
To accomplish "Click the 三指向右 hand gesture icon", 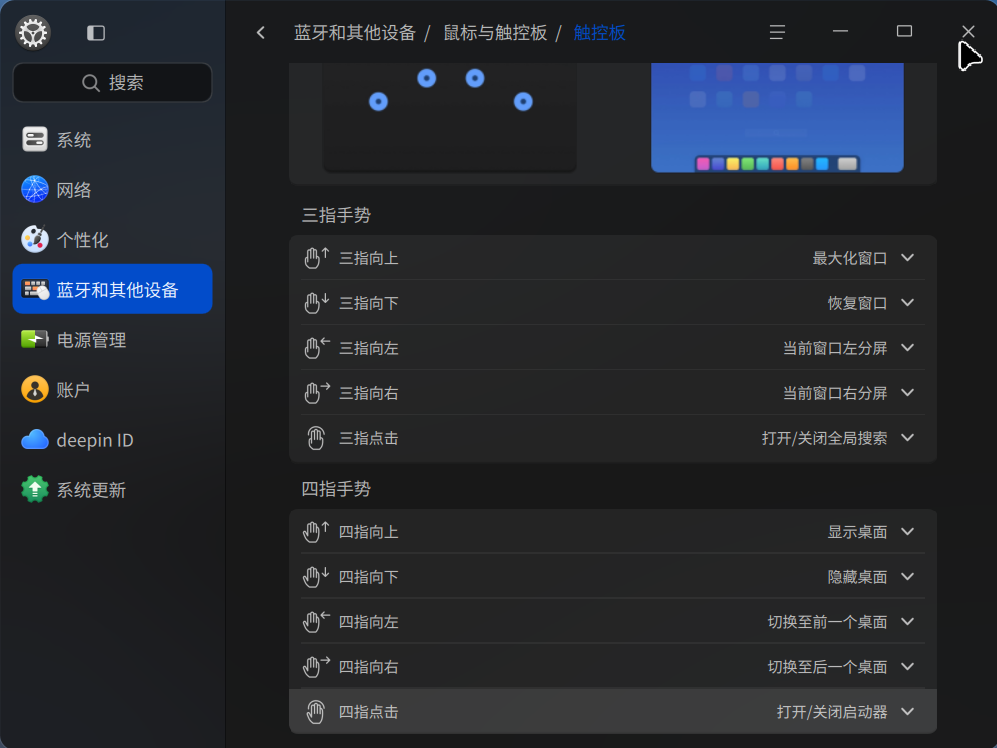I will (316, 393).
